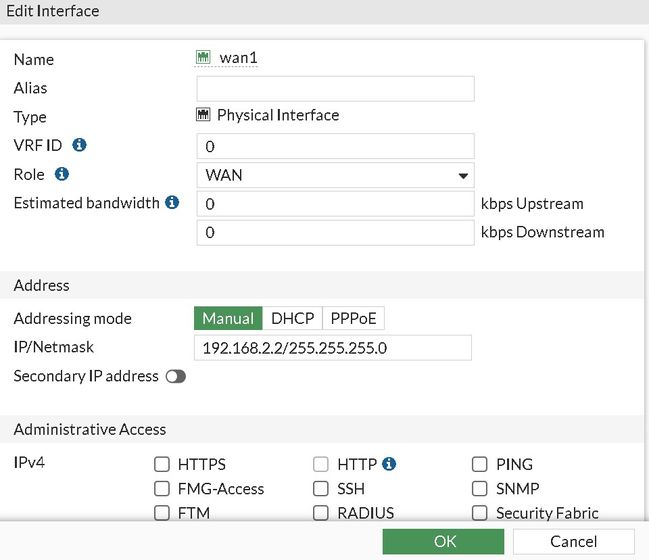The width and height of the screenshot is (649, 560).
Task: Click the Estimated bandwidth info icon
Action: coord(172,203)
